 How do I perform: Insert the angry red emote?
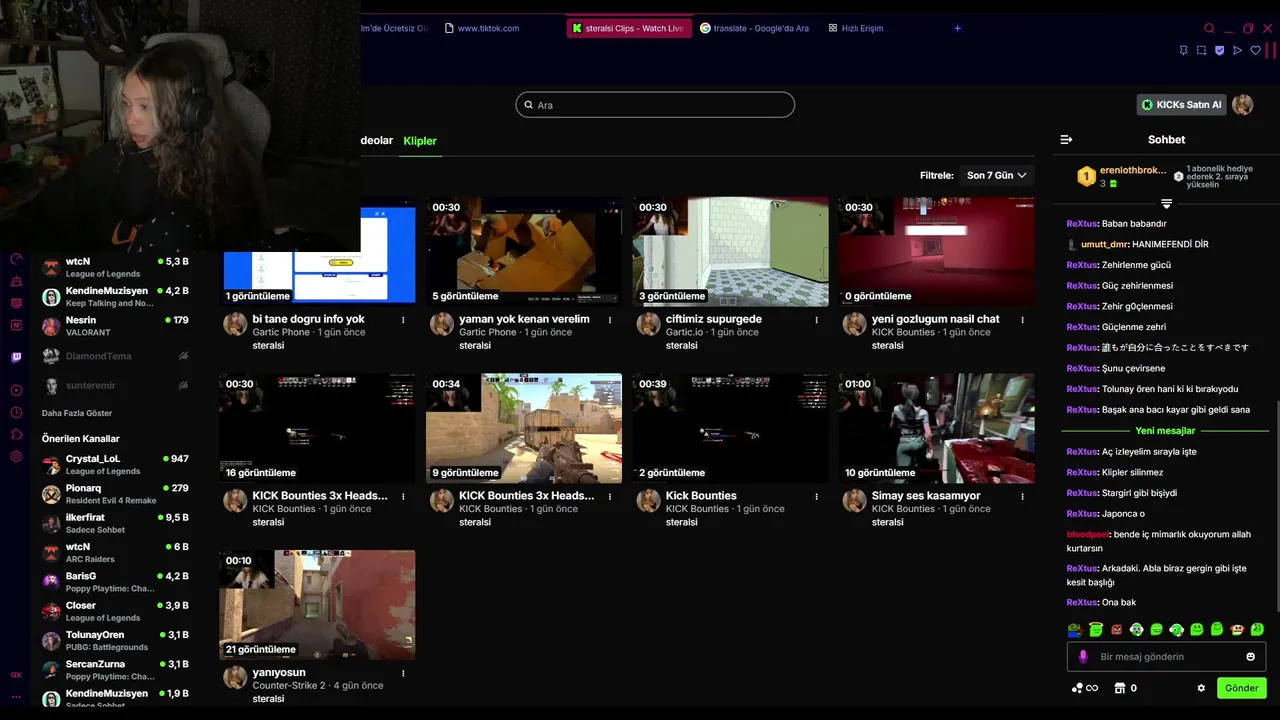coord(1116,630)
